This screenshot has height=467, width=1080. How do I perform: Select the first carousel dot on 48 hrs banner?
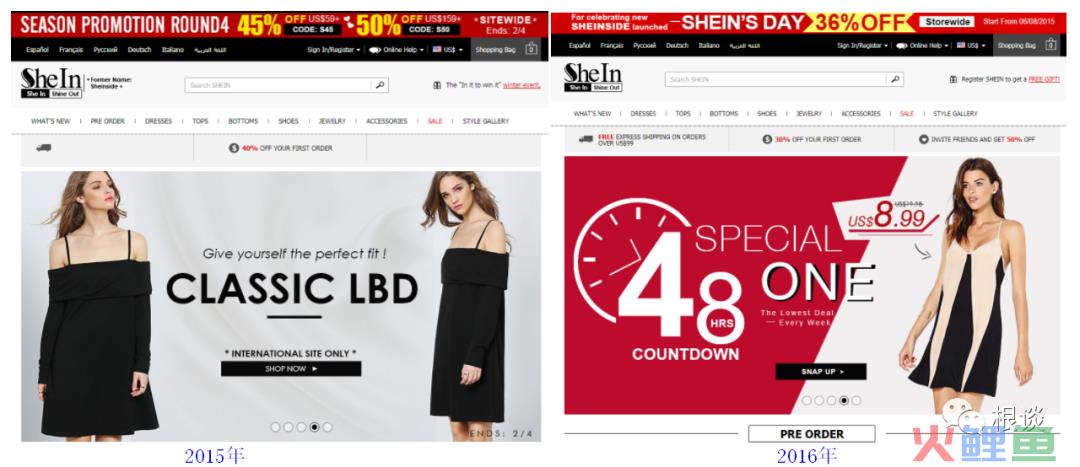click(x=806, y=400)
